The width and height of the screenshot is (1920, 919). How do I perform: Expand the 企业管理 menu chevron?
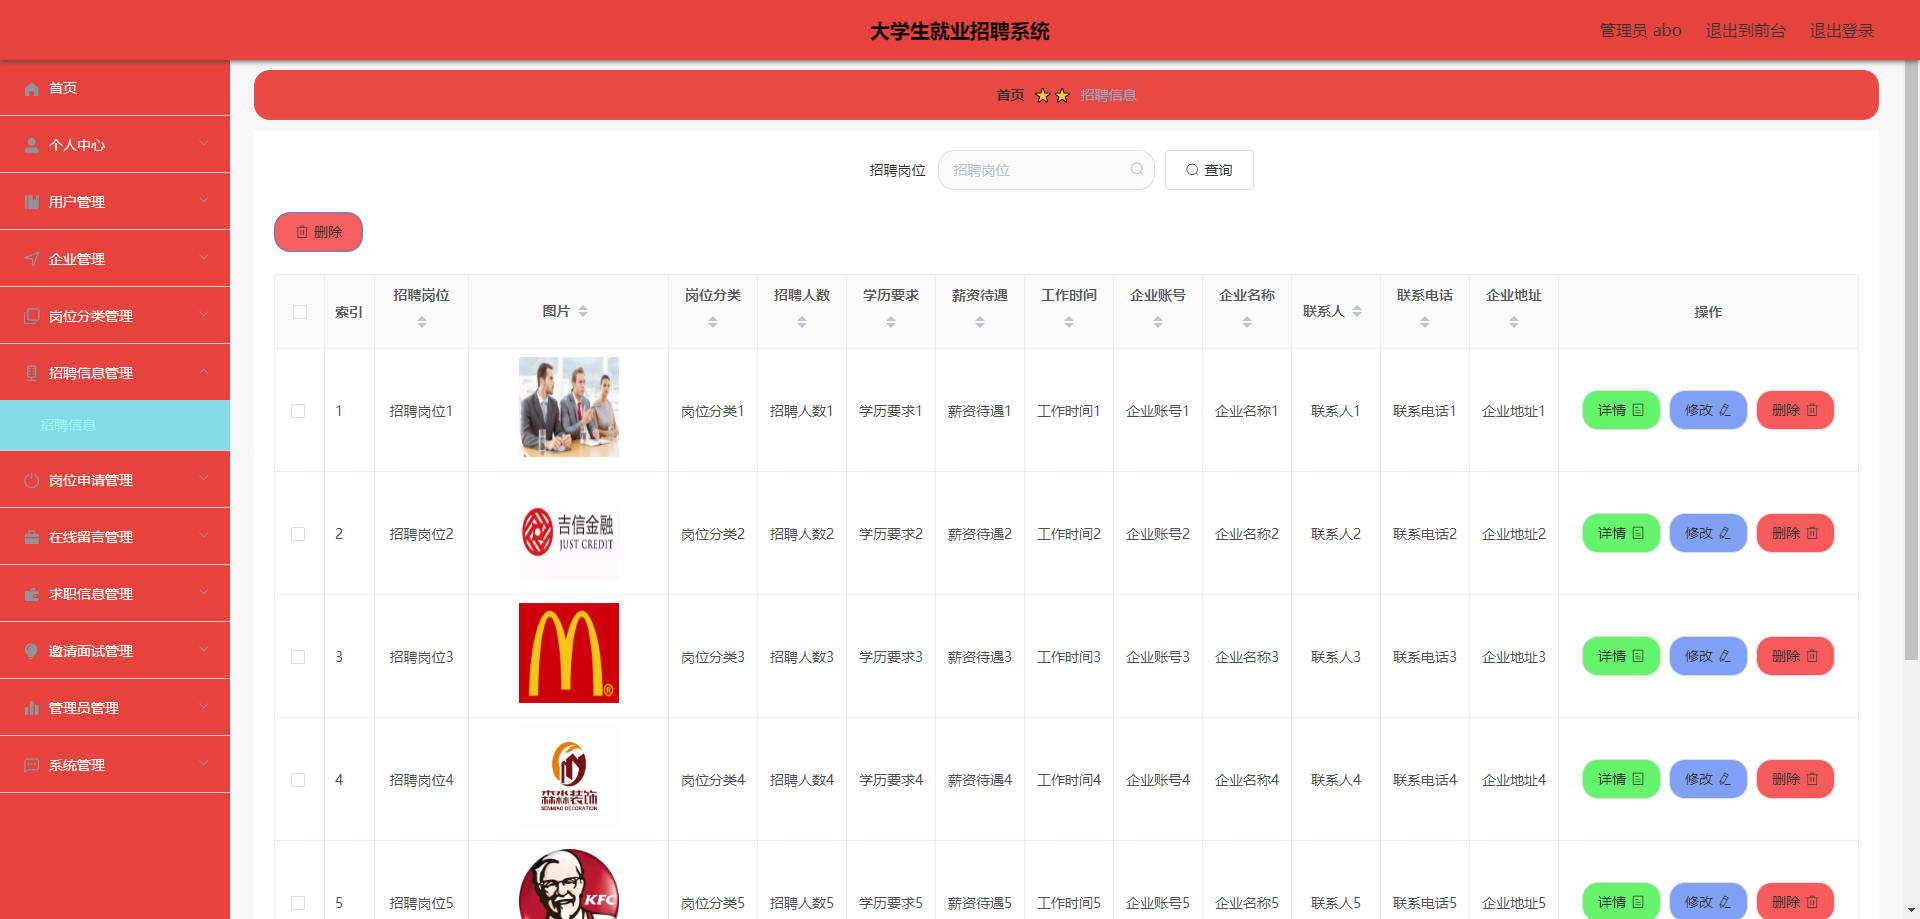tap(204, 258)
